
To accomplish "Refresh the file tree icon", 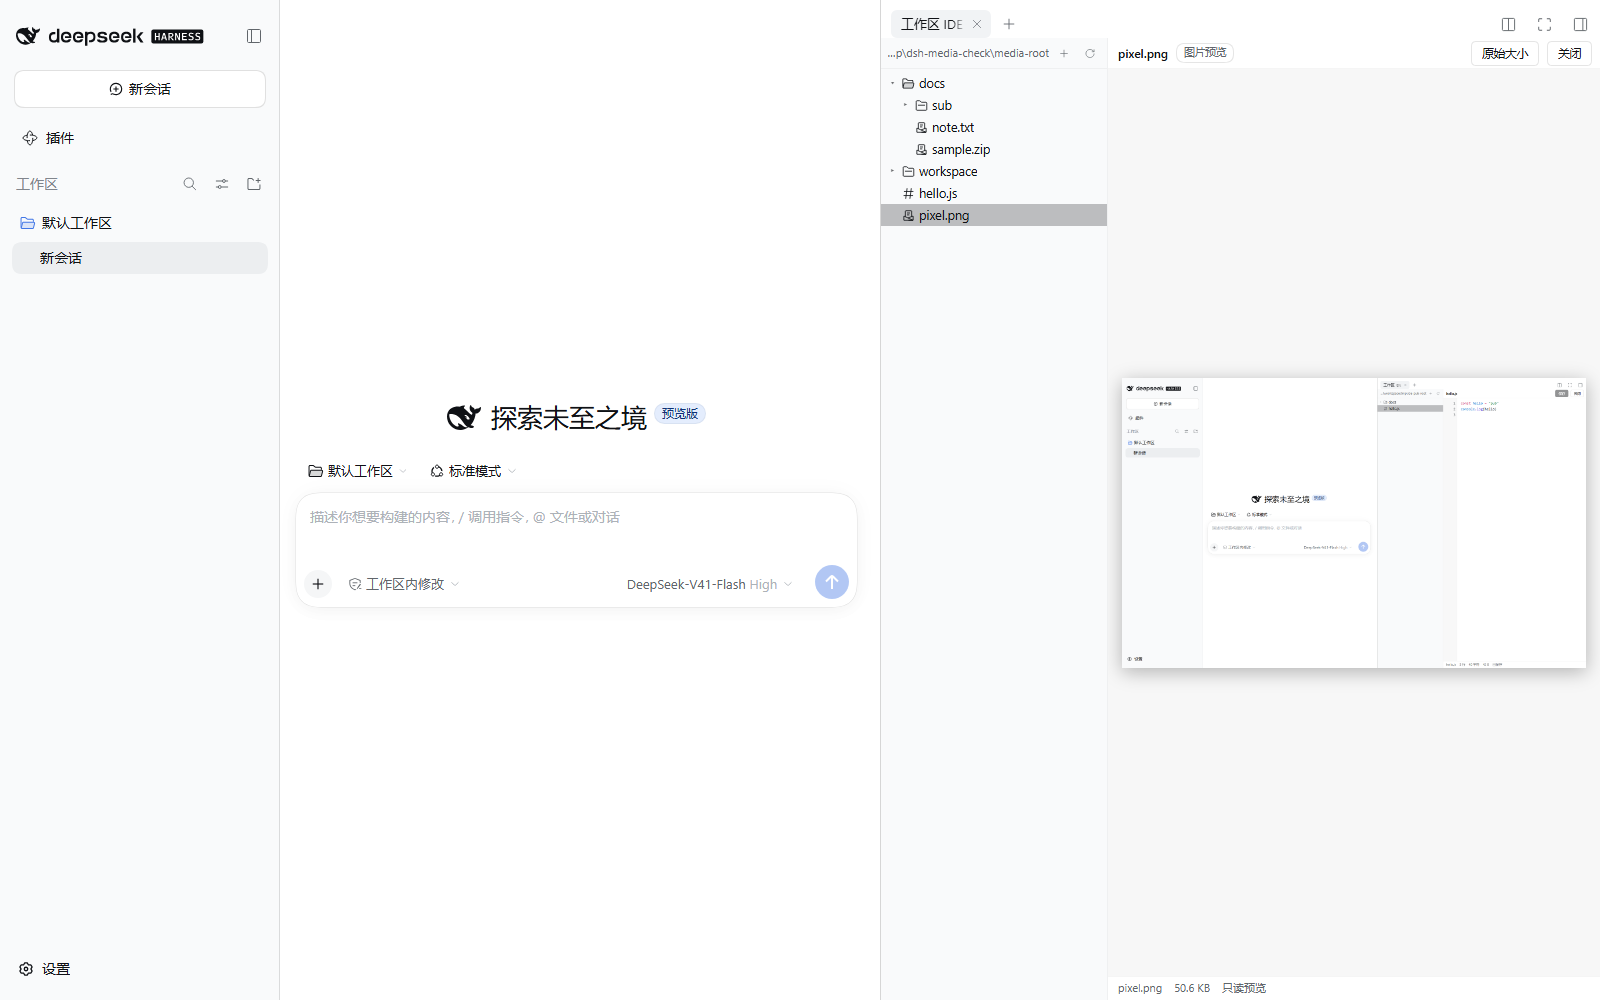I will coord(1090,54).
